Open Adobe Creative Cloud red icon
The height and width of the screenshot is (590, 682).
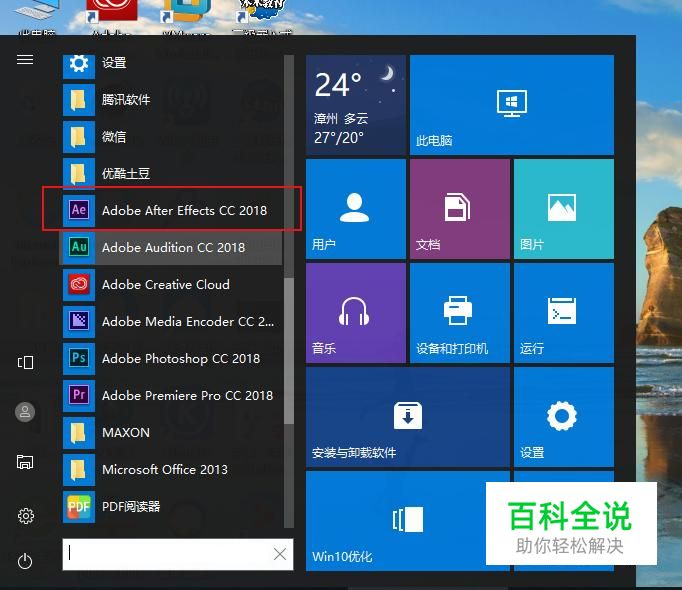click(x=79, y=284)
